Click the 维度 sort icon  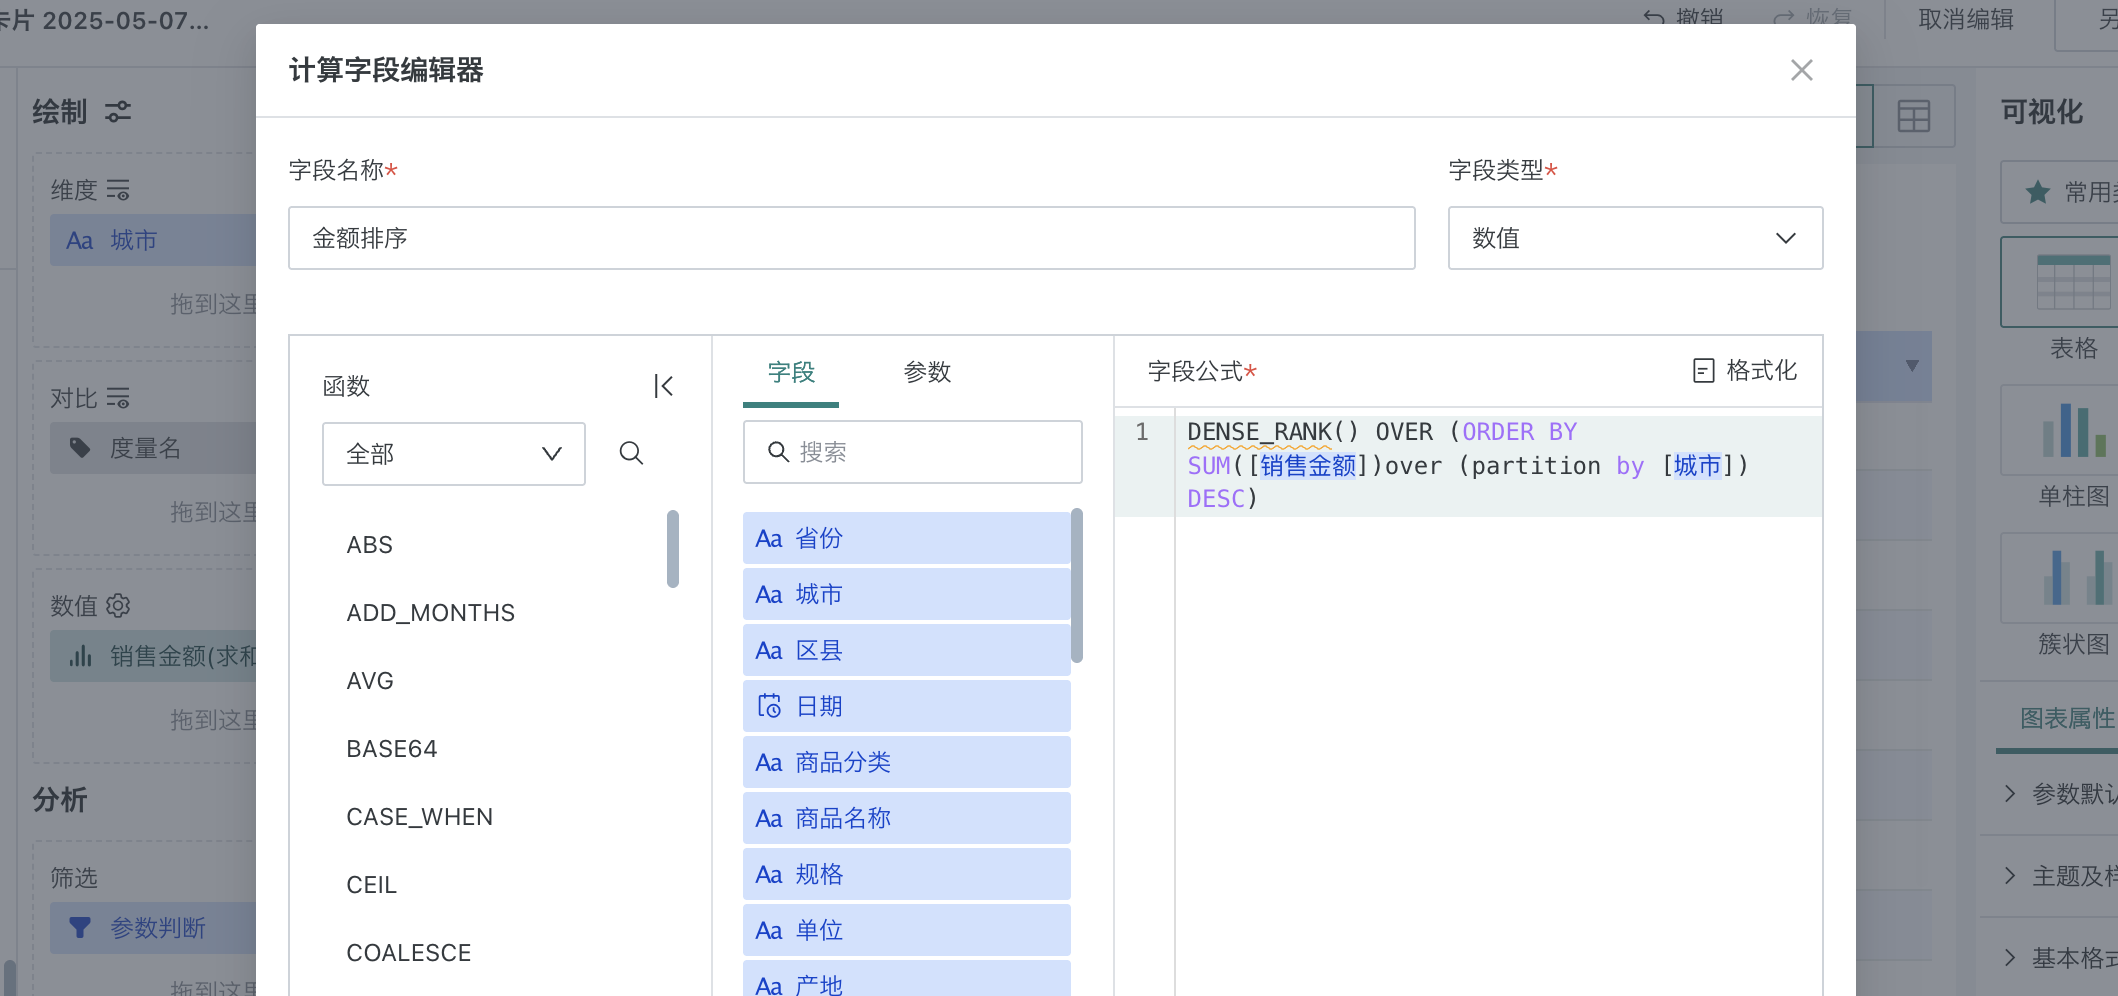[x=118, y=190]
